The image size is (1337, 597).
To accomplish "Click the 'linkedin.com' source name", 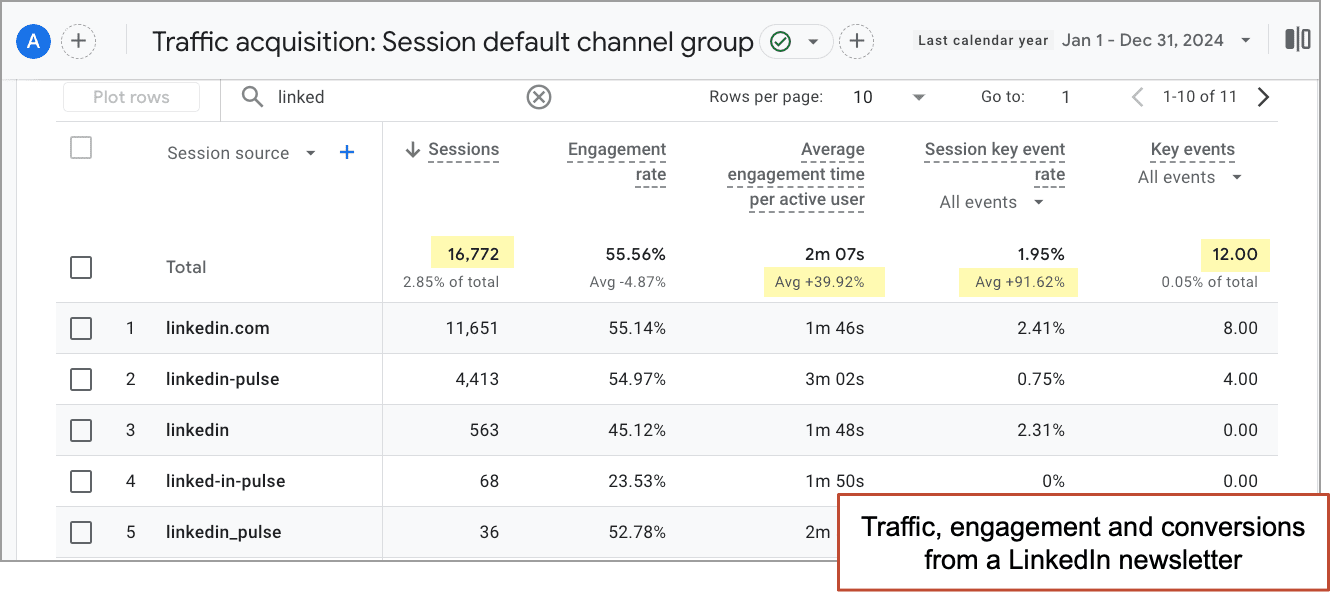I will [217, 328].
